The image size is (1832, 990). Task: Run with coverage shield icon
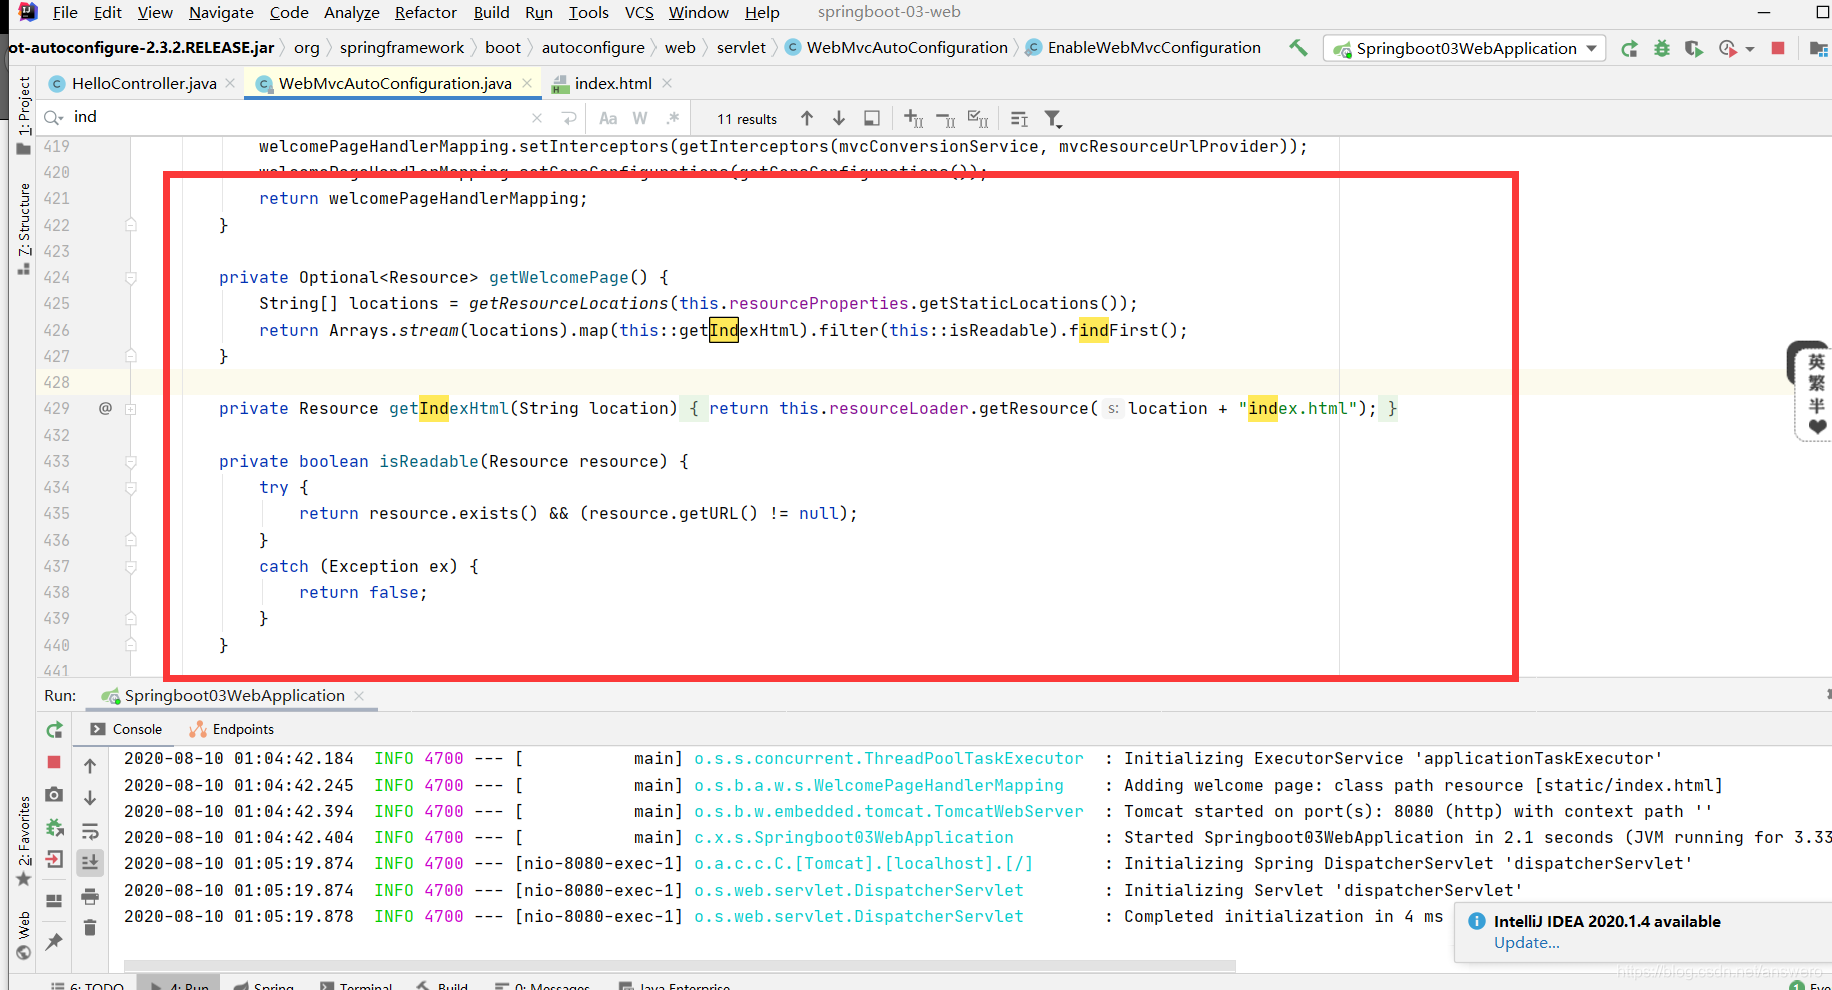click(x=1693, y=48)
